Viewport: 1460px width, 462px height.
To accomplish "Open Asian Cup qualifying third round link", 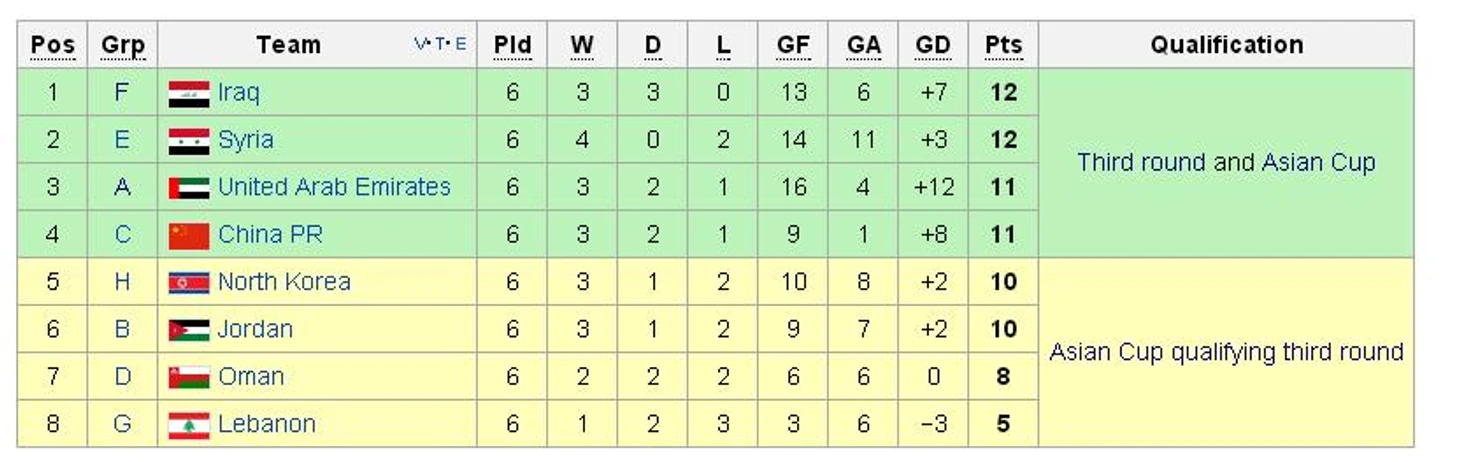I will click(1226, 352).
